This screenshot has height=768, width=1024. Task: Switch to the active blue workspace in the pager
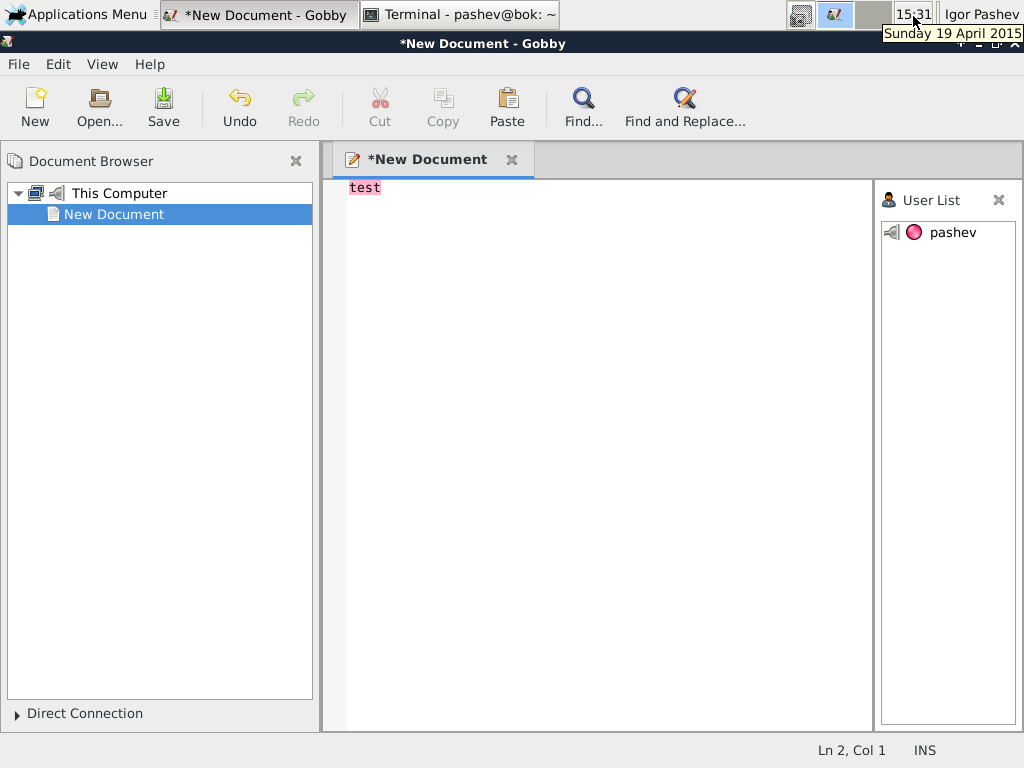[x=835, y=15]
